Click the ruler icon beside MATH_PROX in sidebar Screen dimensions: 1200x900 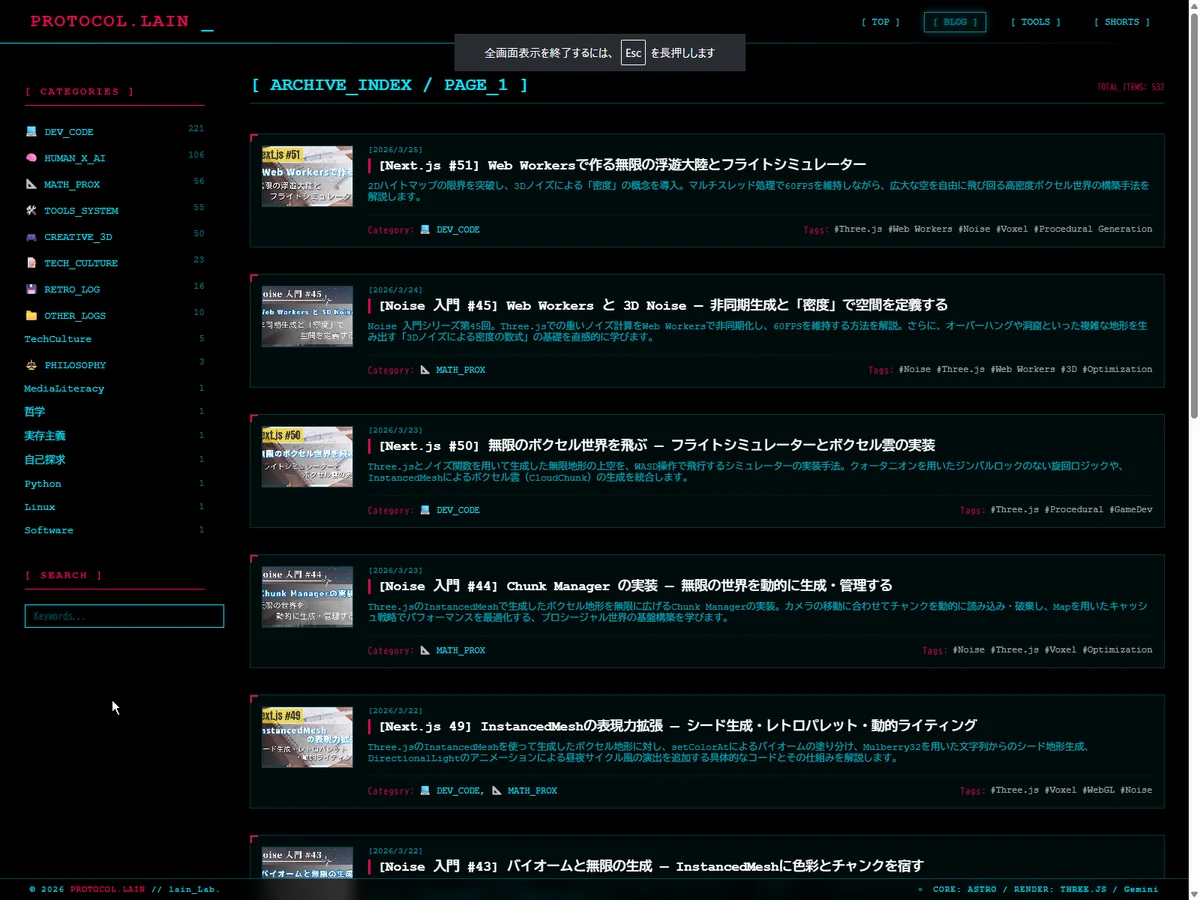[x=31, y=184]
